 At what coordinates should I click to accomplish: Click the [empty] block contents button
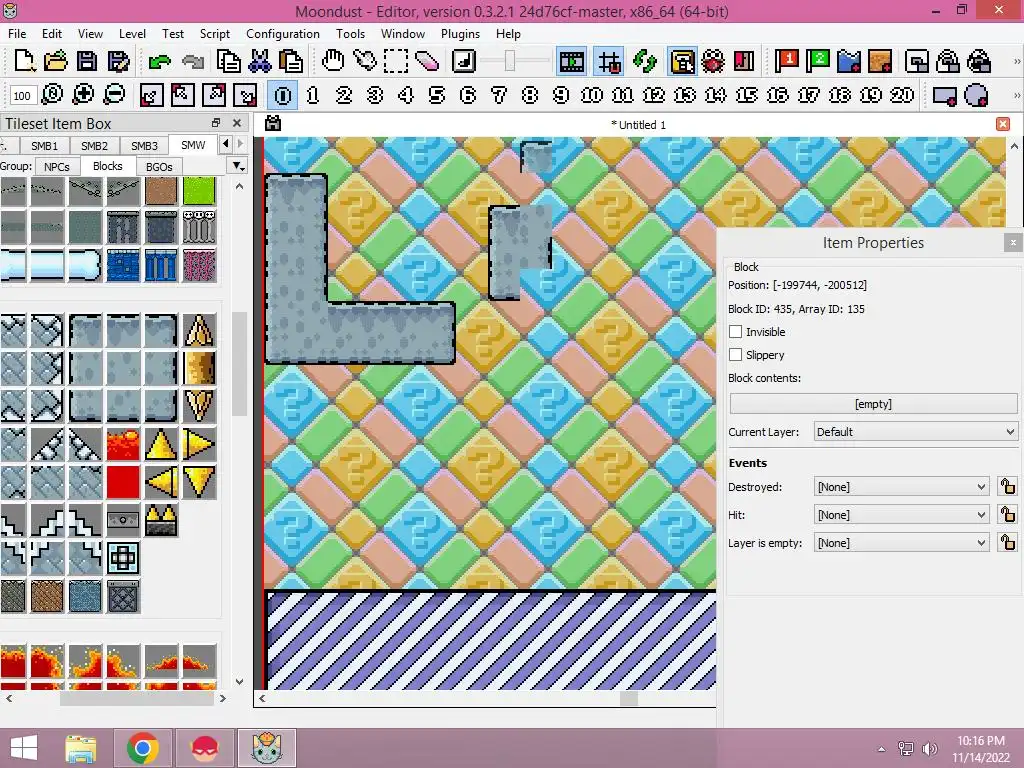click(x=873, y=404)
